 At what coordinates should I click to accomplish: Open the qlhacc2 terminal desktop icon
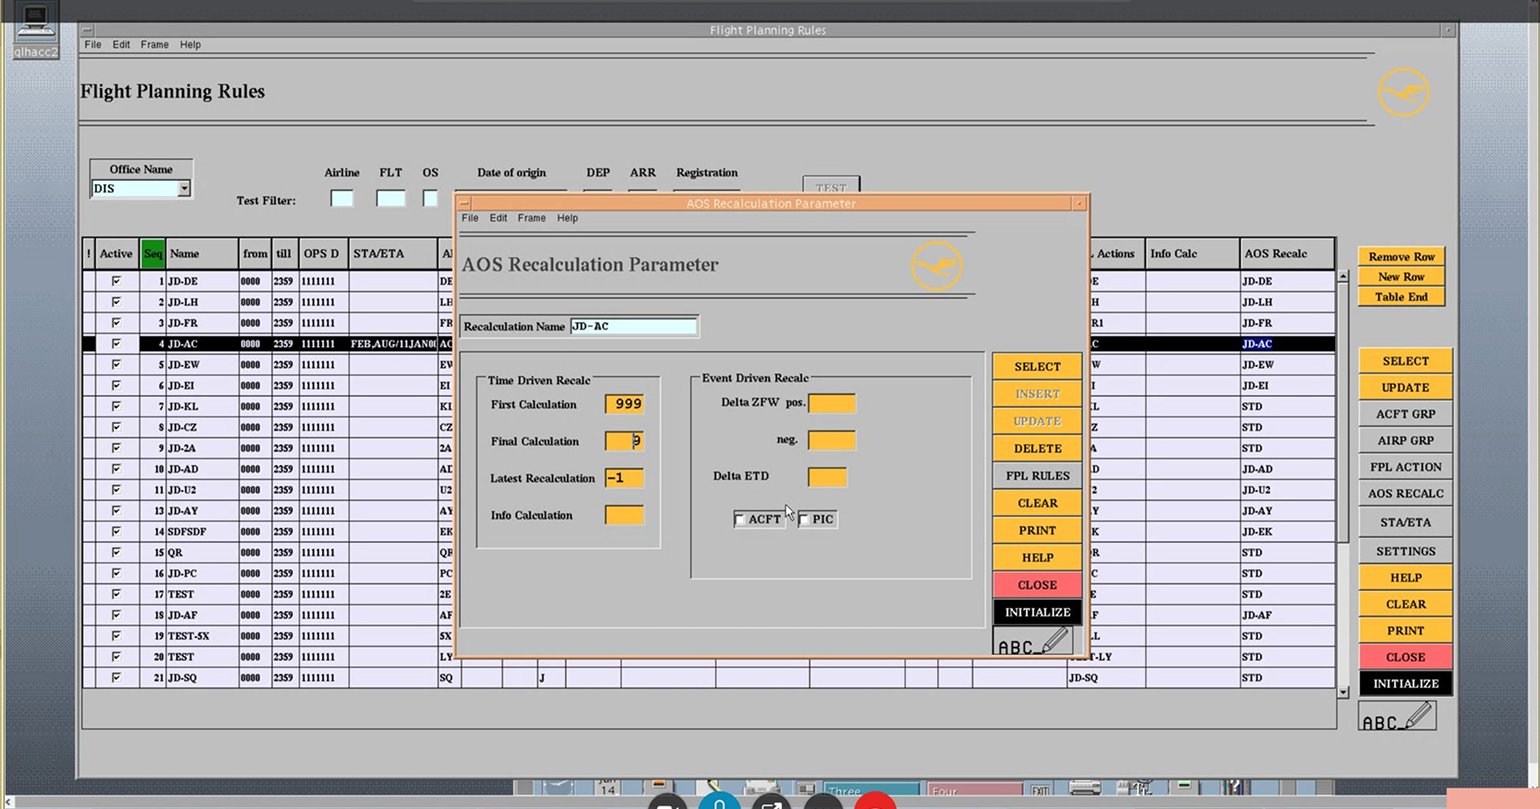(35, 31)
